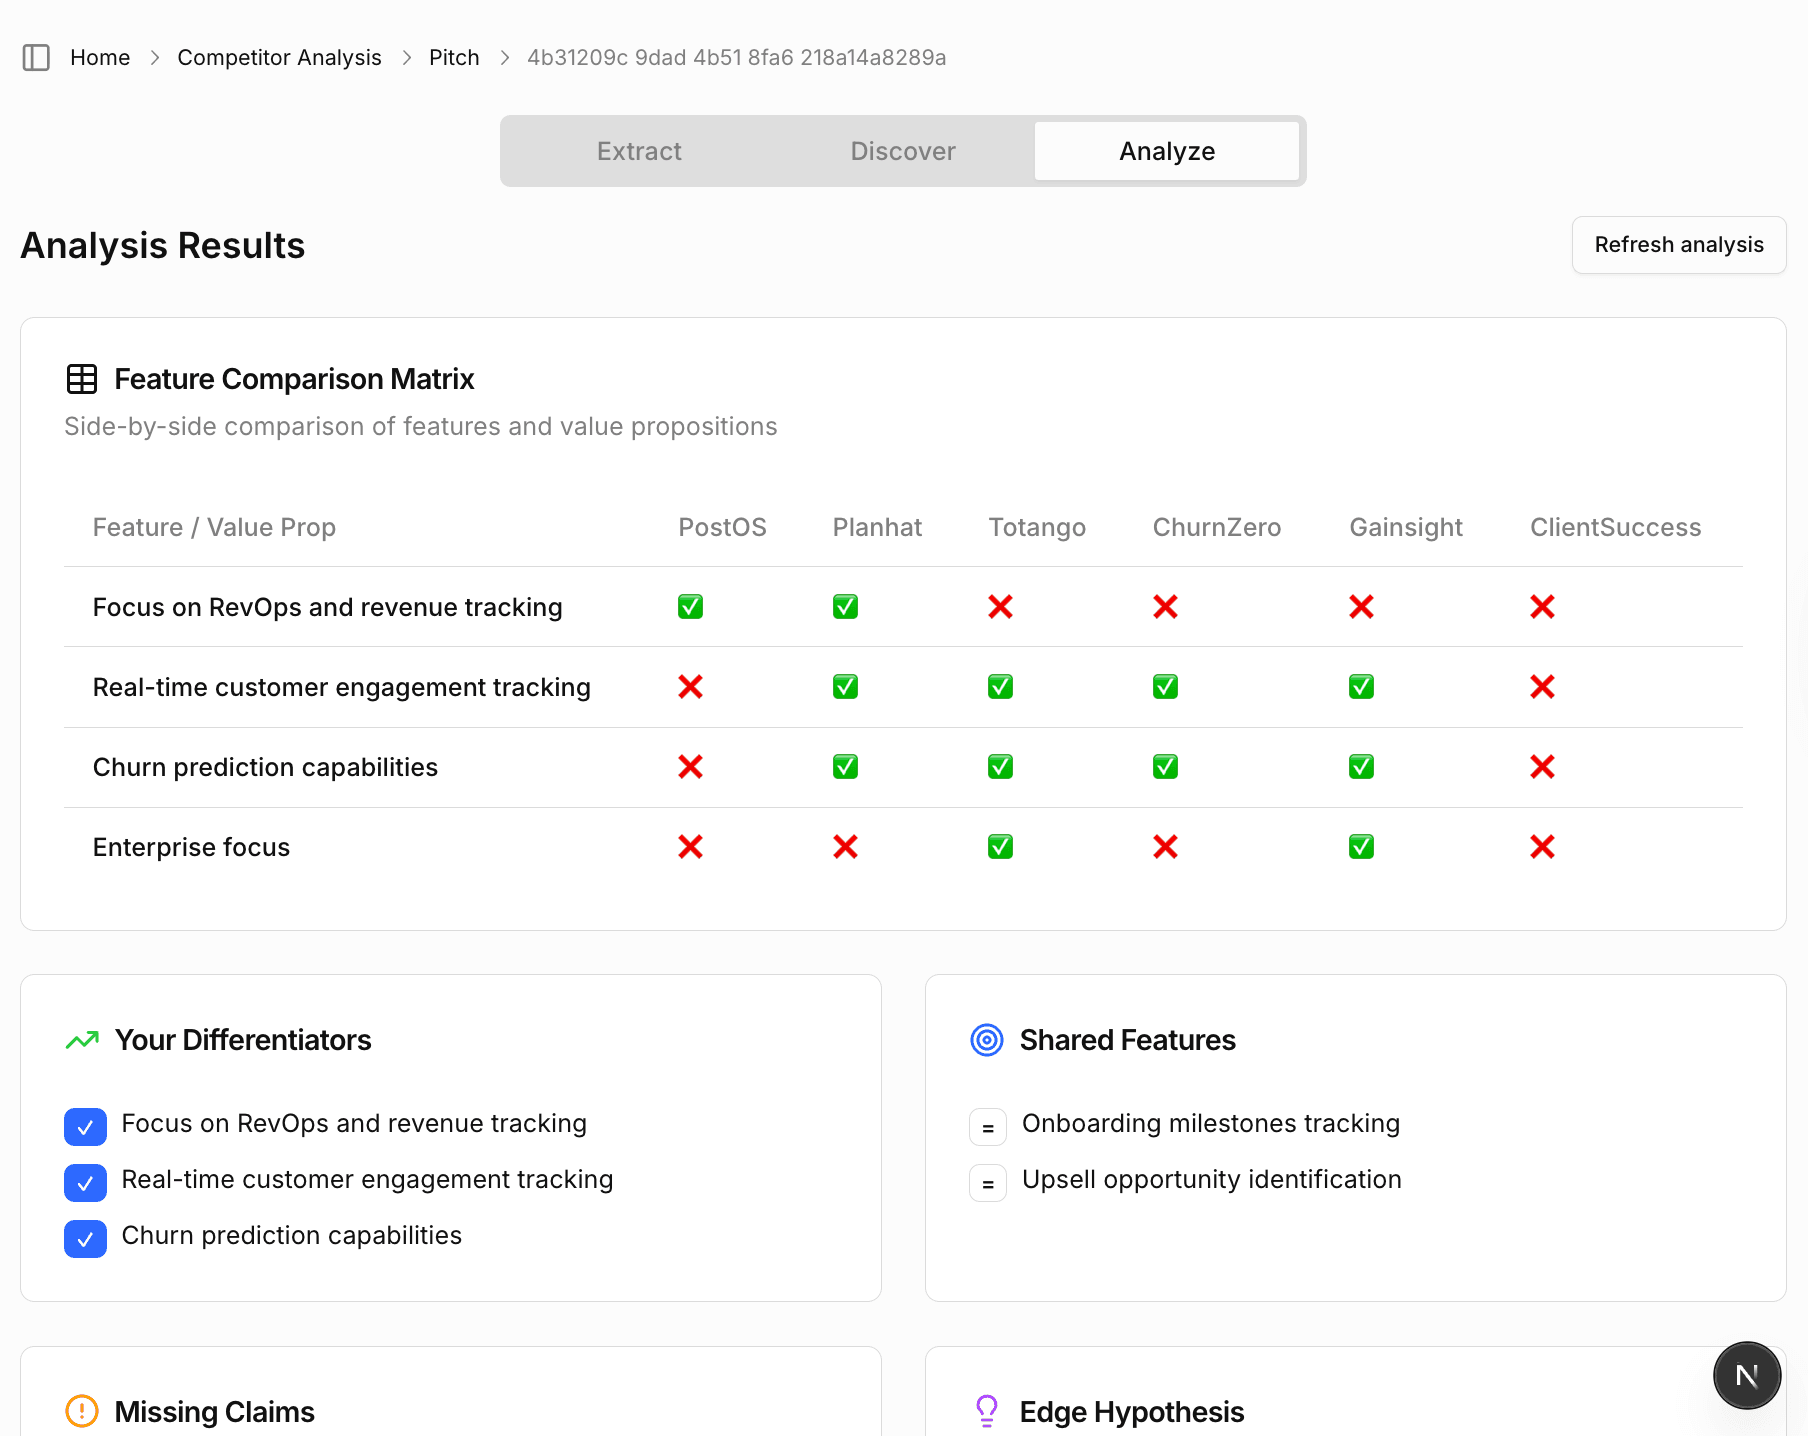Click the equals icon beside Upsell opportunity identification
This screenshot has height=1436, width=1808.
point(987,1182)
